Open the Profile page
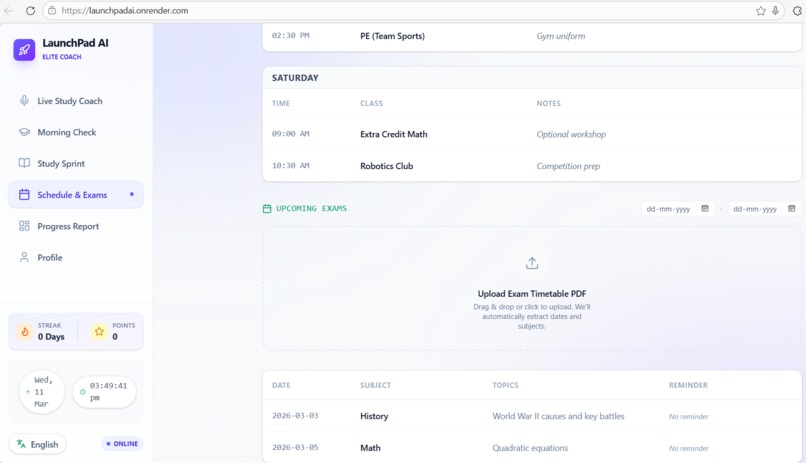The height and width of the screenshot is (463, 806). pyautogui.click(x=76, y=257)
